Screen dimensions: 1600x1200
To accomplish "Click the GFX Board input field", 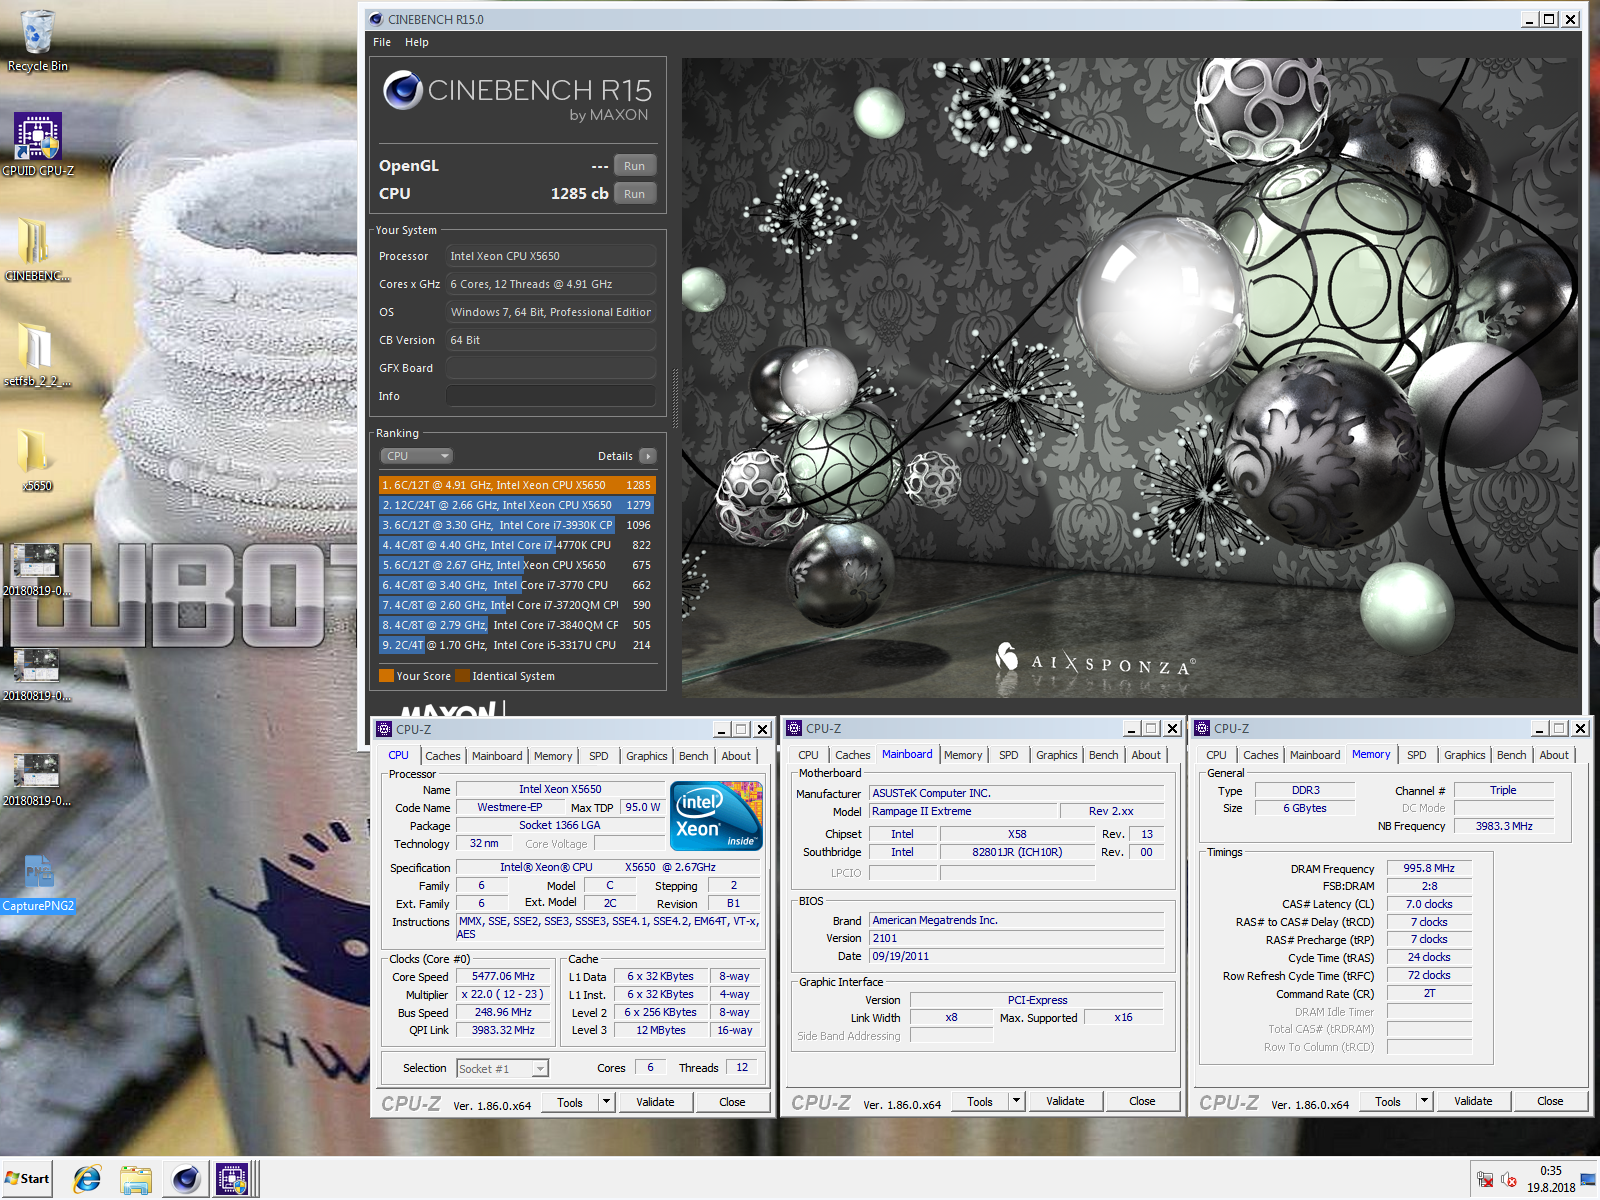I will pos(551,368).
